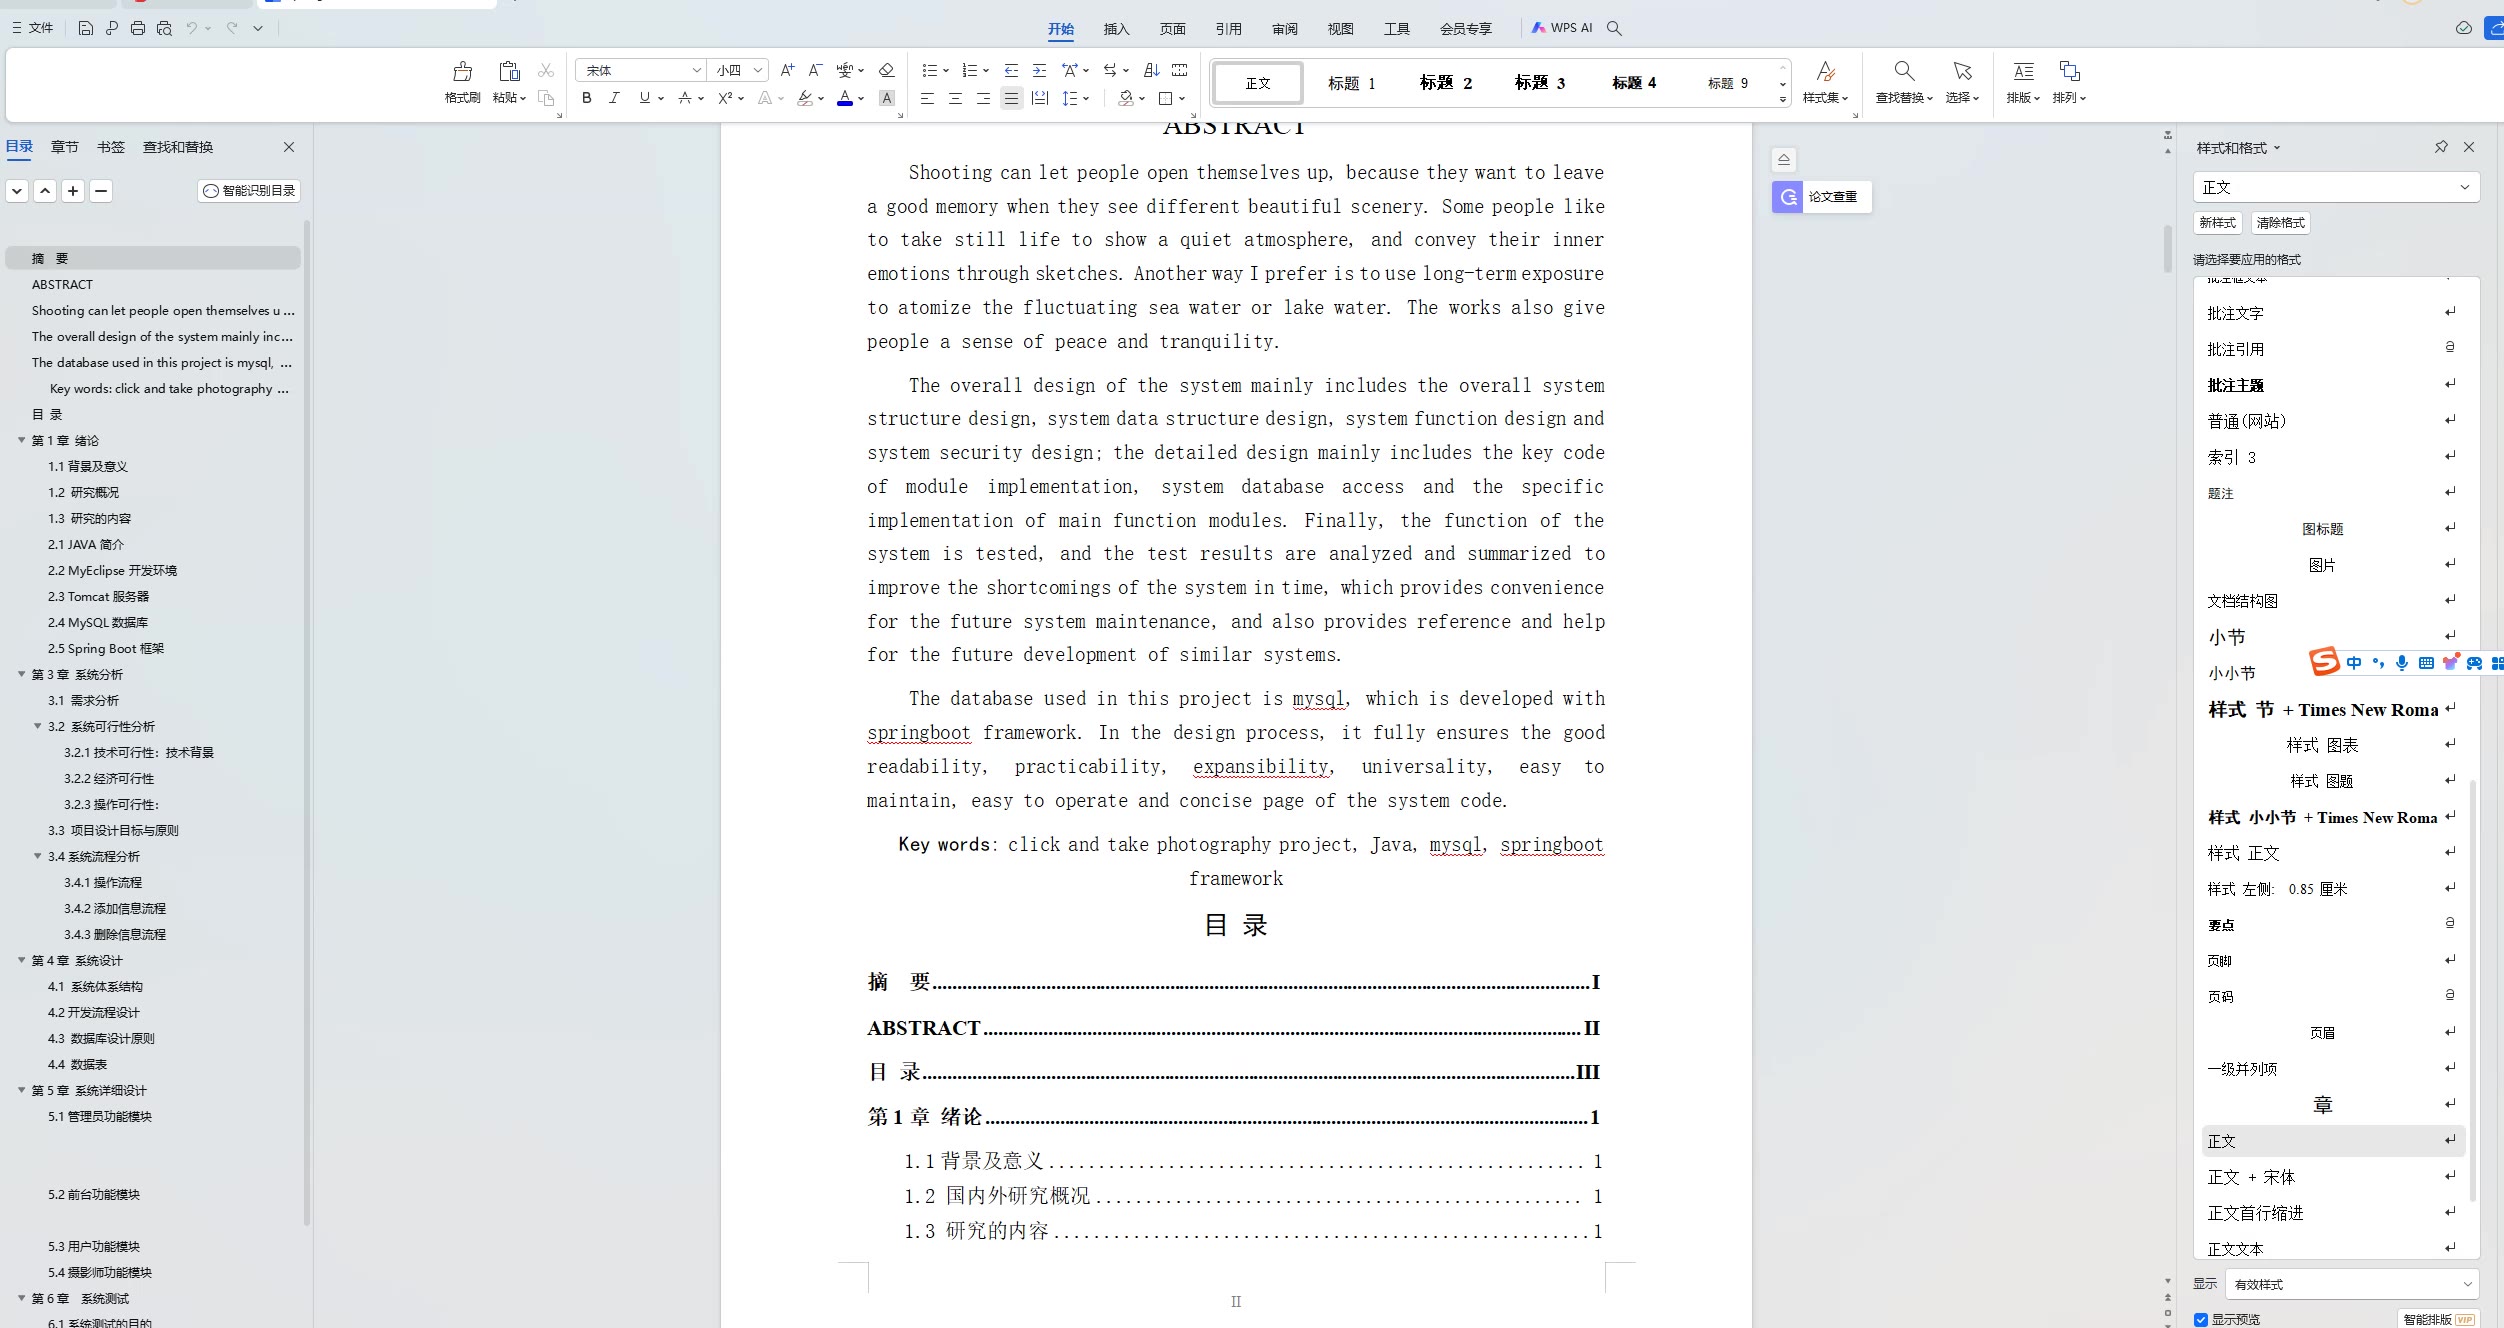Screen dimensions: 2504x1328
Task: Click the plus icon in the outline pane
Action: tap(73, 191)
